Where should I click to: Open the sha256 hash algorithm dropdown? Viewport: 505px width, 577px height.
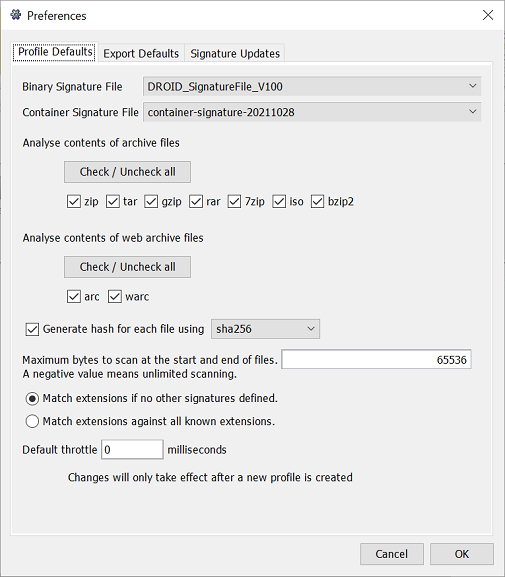[x=265, y=329]
